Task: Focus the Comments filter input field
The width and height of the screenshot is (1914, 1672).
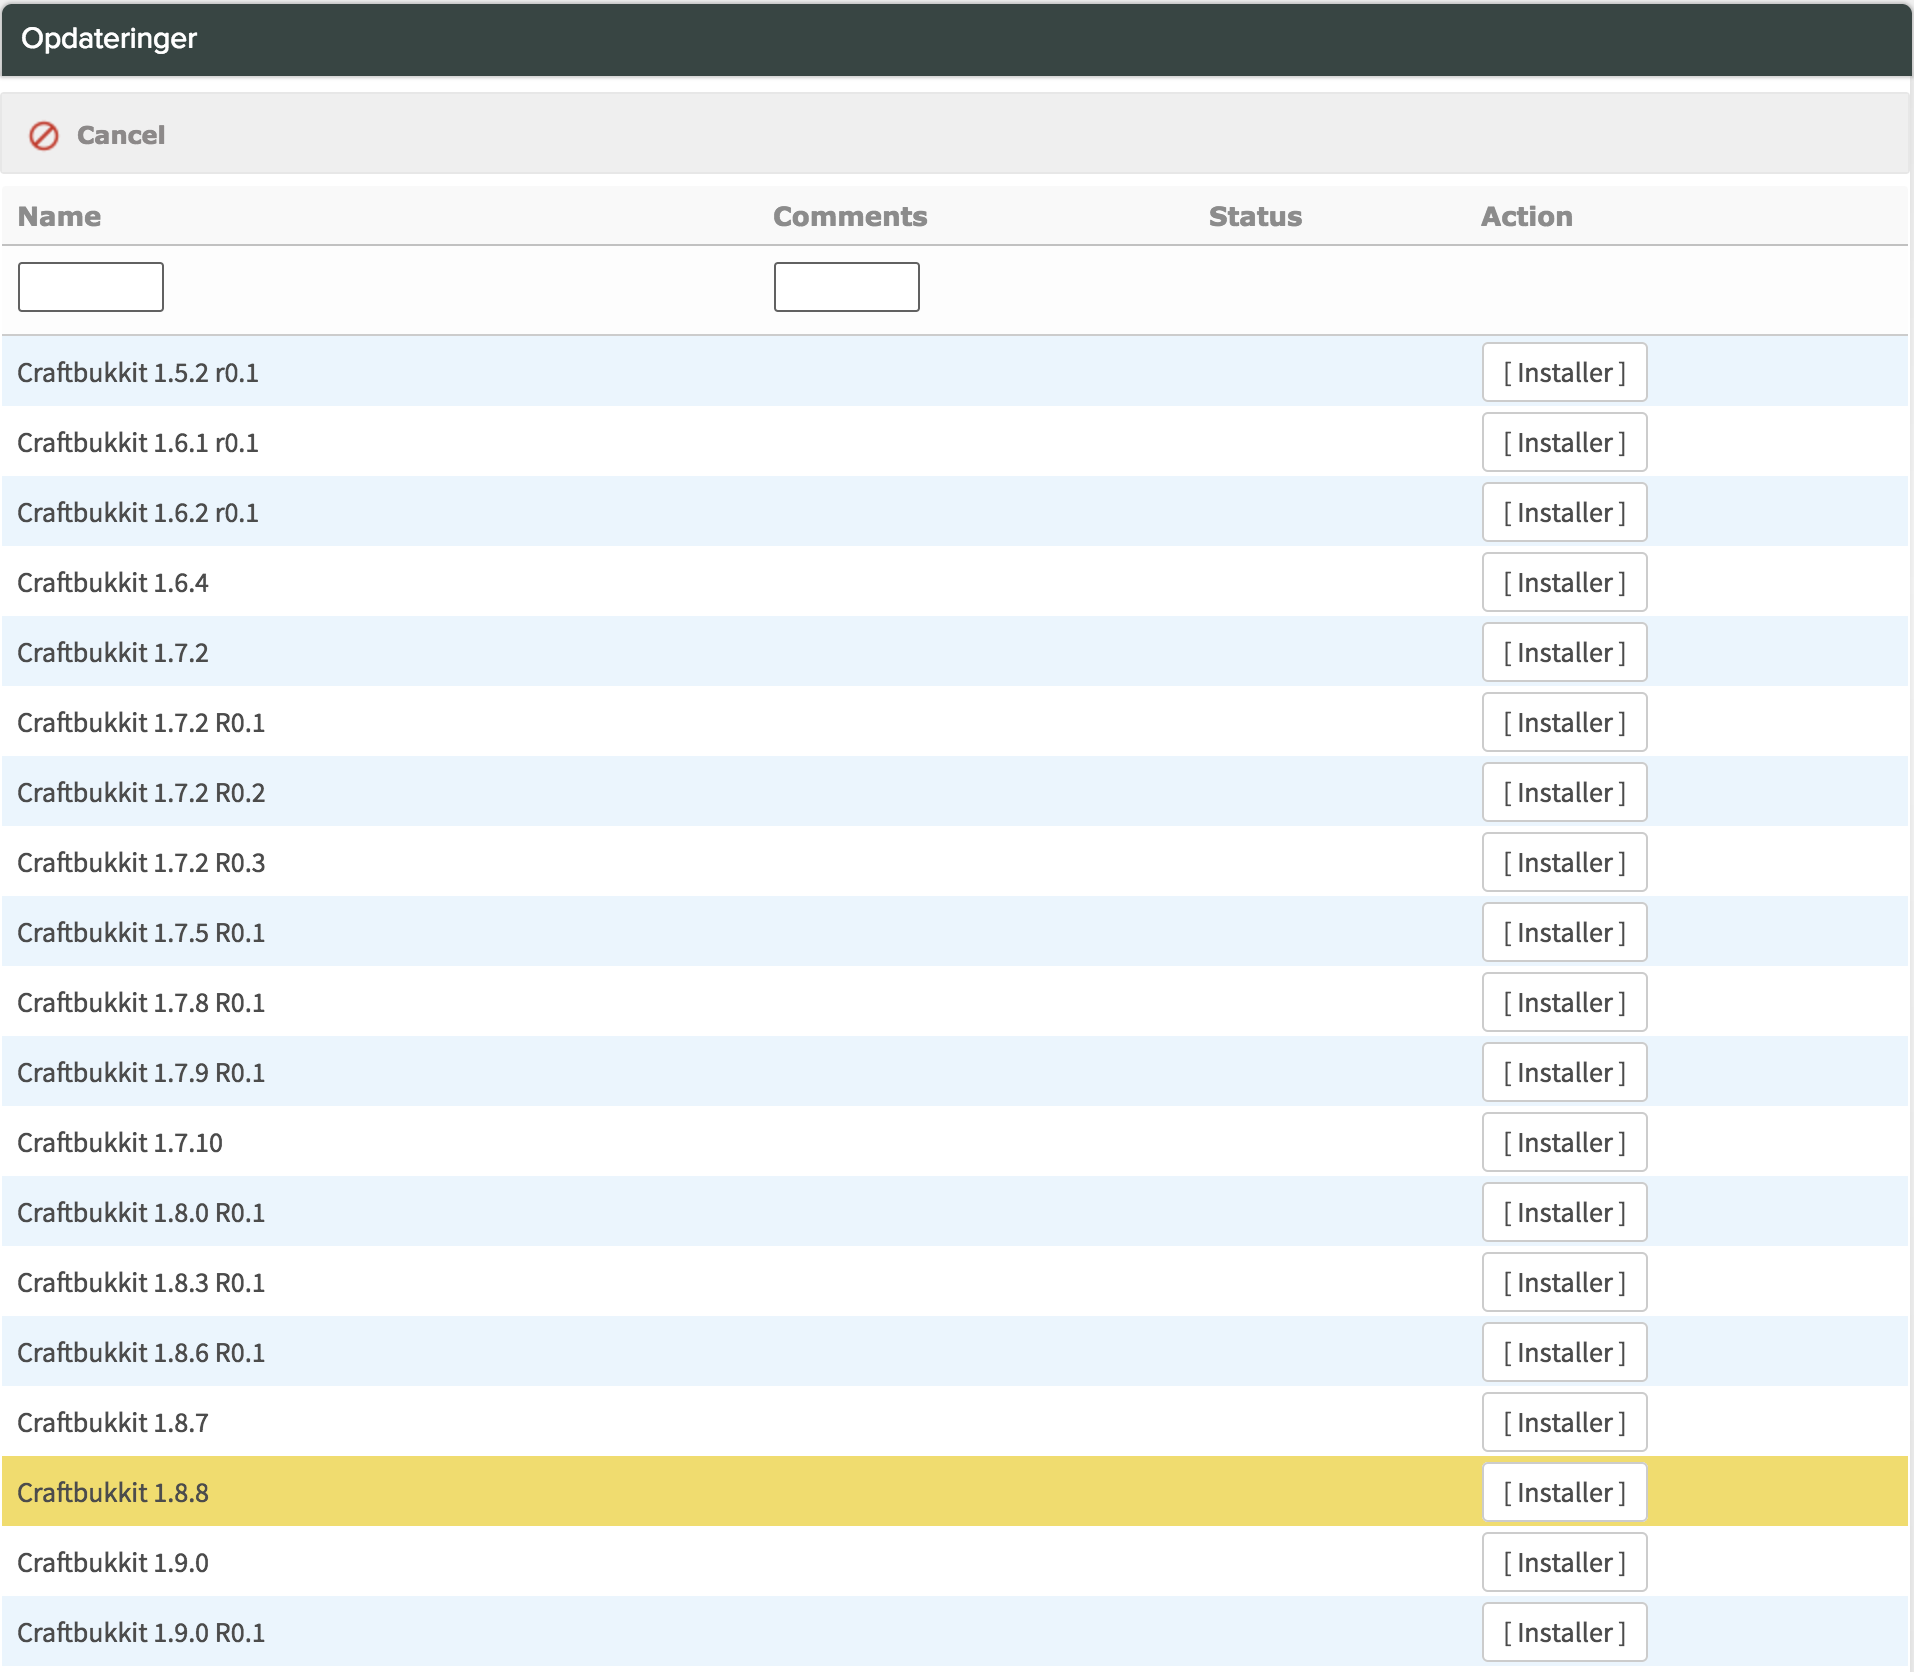Action: click(x=847, y=287)
